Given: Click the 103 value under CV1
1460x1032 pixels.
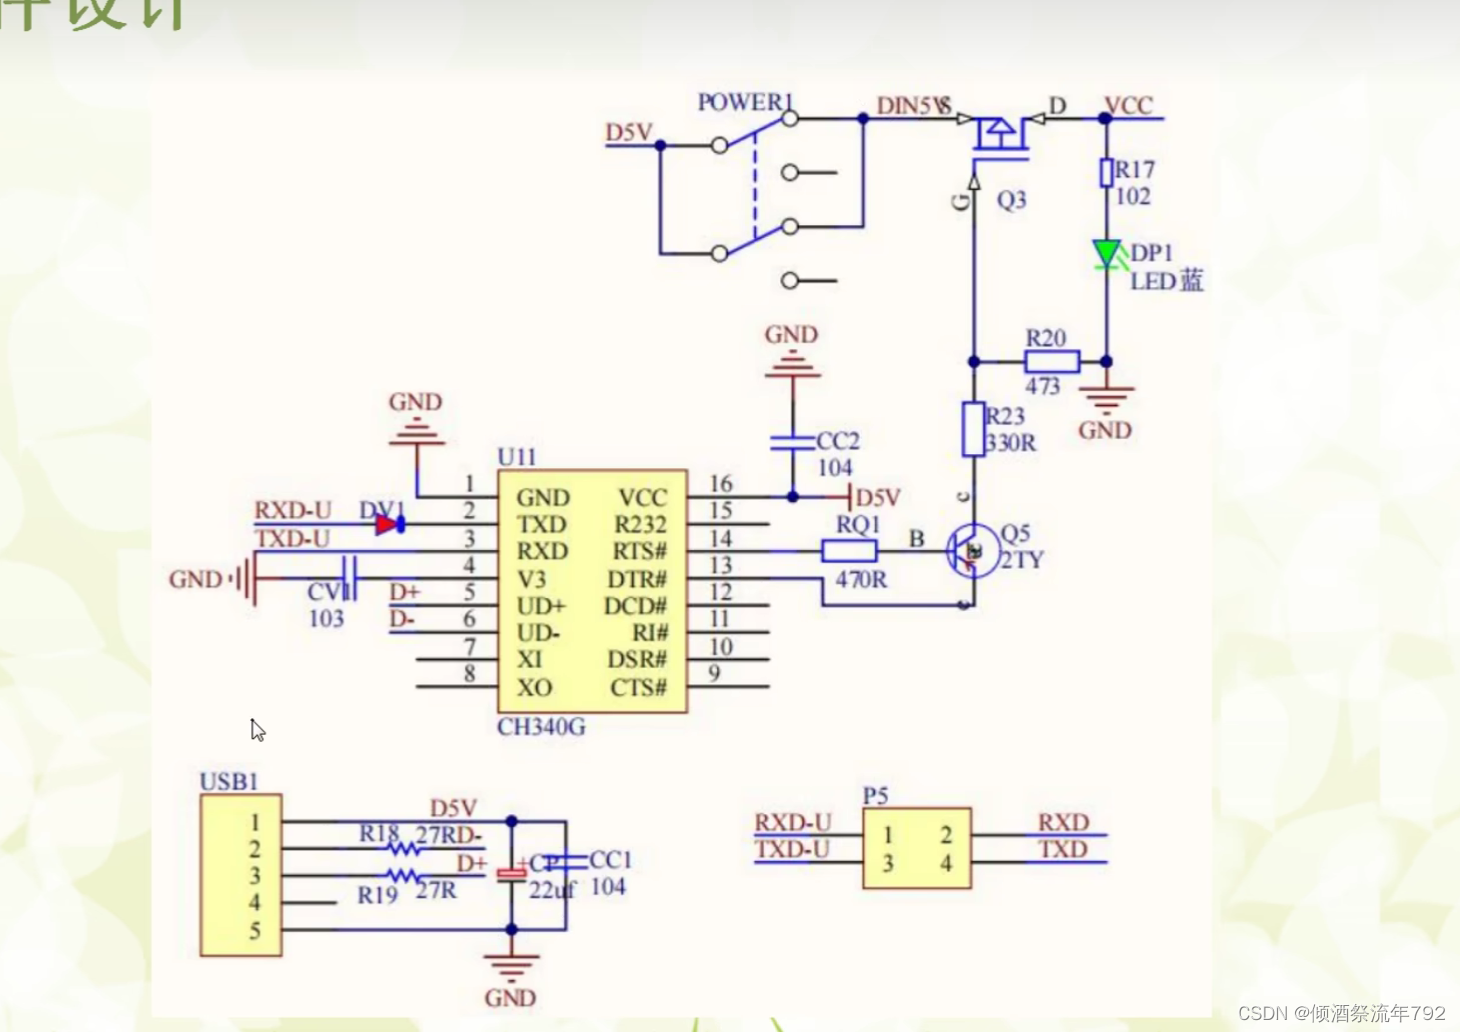Looking at the screenshot, I should [326, 618].
